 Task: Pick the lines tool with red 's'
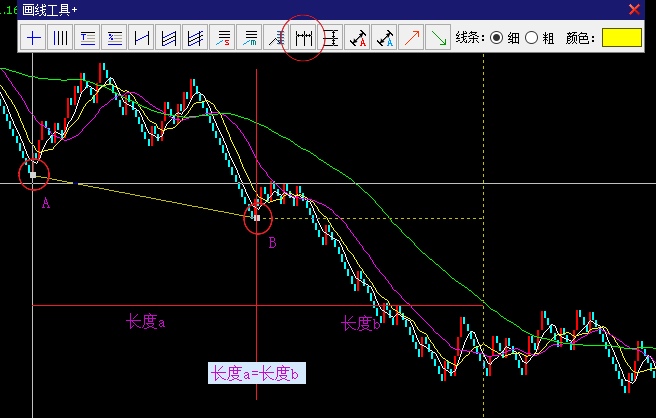click(x=223, y=39)
